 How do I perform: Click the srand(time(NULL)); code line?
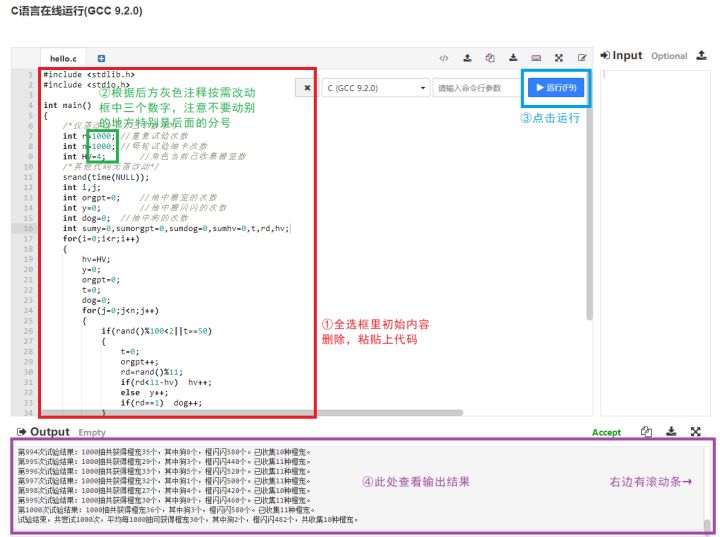tap(106, 177)
